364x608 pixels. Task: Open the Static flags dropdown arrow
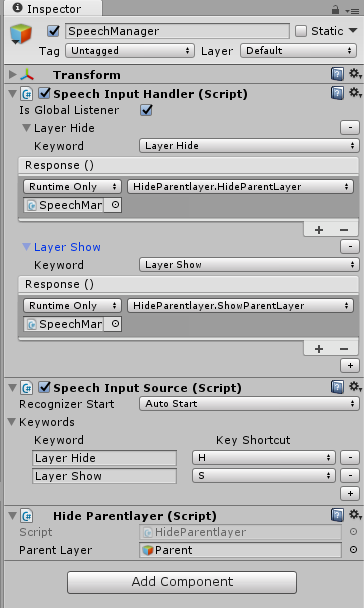pyautogui.click(x=353, y=31)
